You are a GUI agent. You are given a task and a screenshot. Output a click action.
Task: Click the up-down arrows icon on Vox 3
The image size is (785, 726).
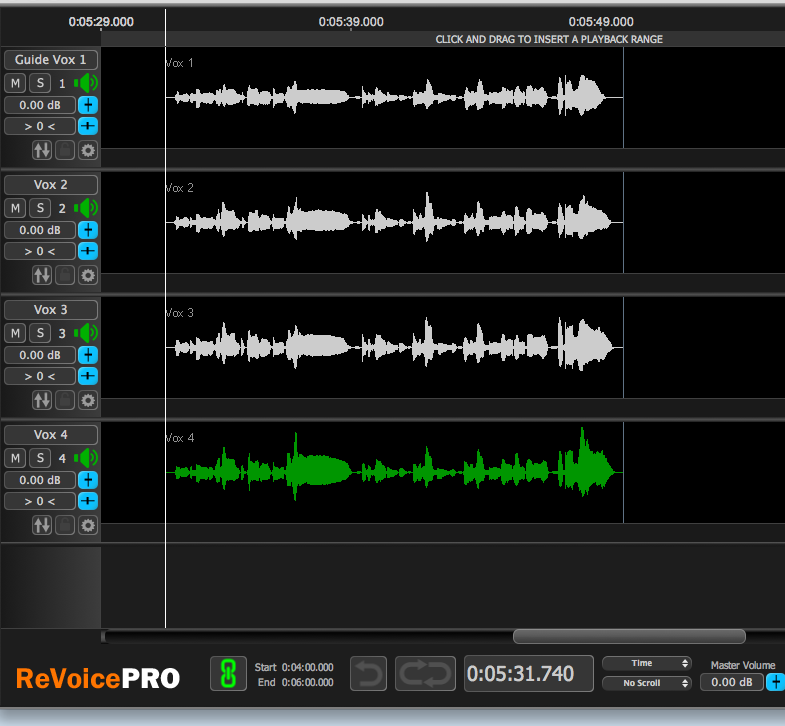tap(42, 400)
